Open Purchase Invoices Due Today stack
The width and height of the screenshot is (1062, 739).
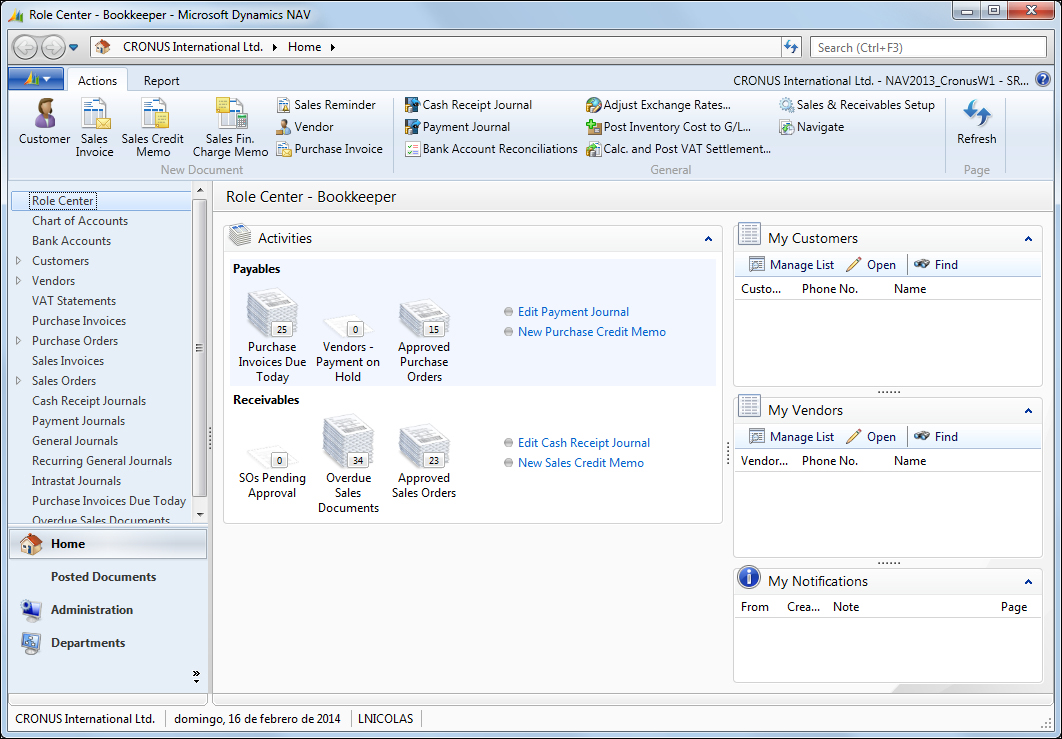272,336
